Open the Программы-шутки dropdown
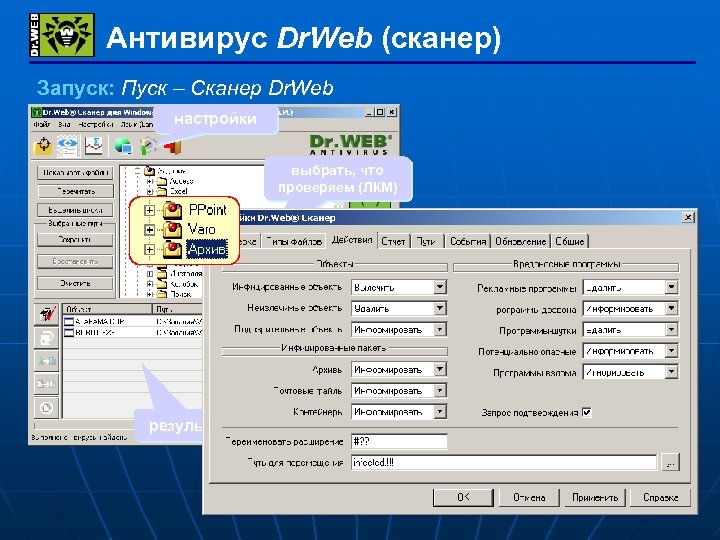Image resolution: width=720 pixels, height=540 pixels. 671,329
